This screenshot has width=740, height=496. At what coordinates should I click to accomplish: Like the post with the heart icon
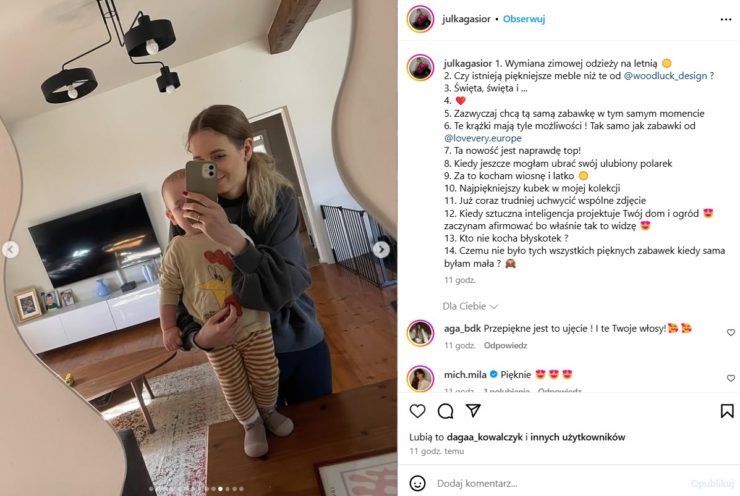(417, 411)
